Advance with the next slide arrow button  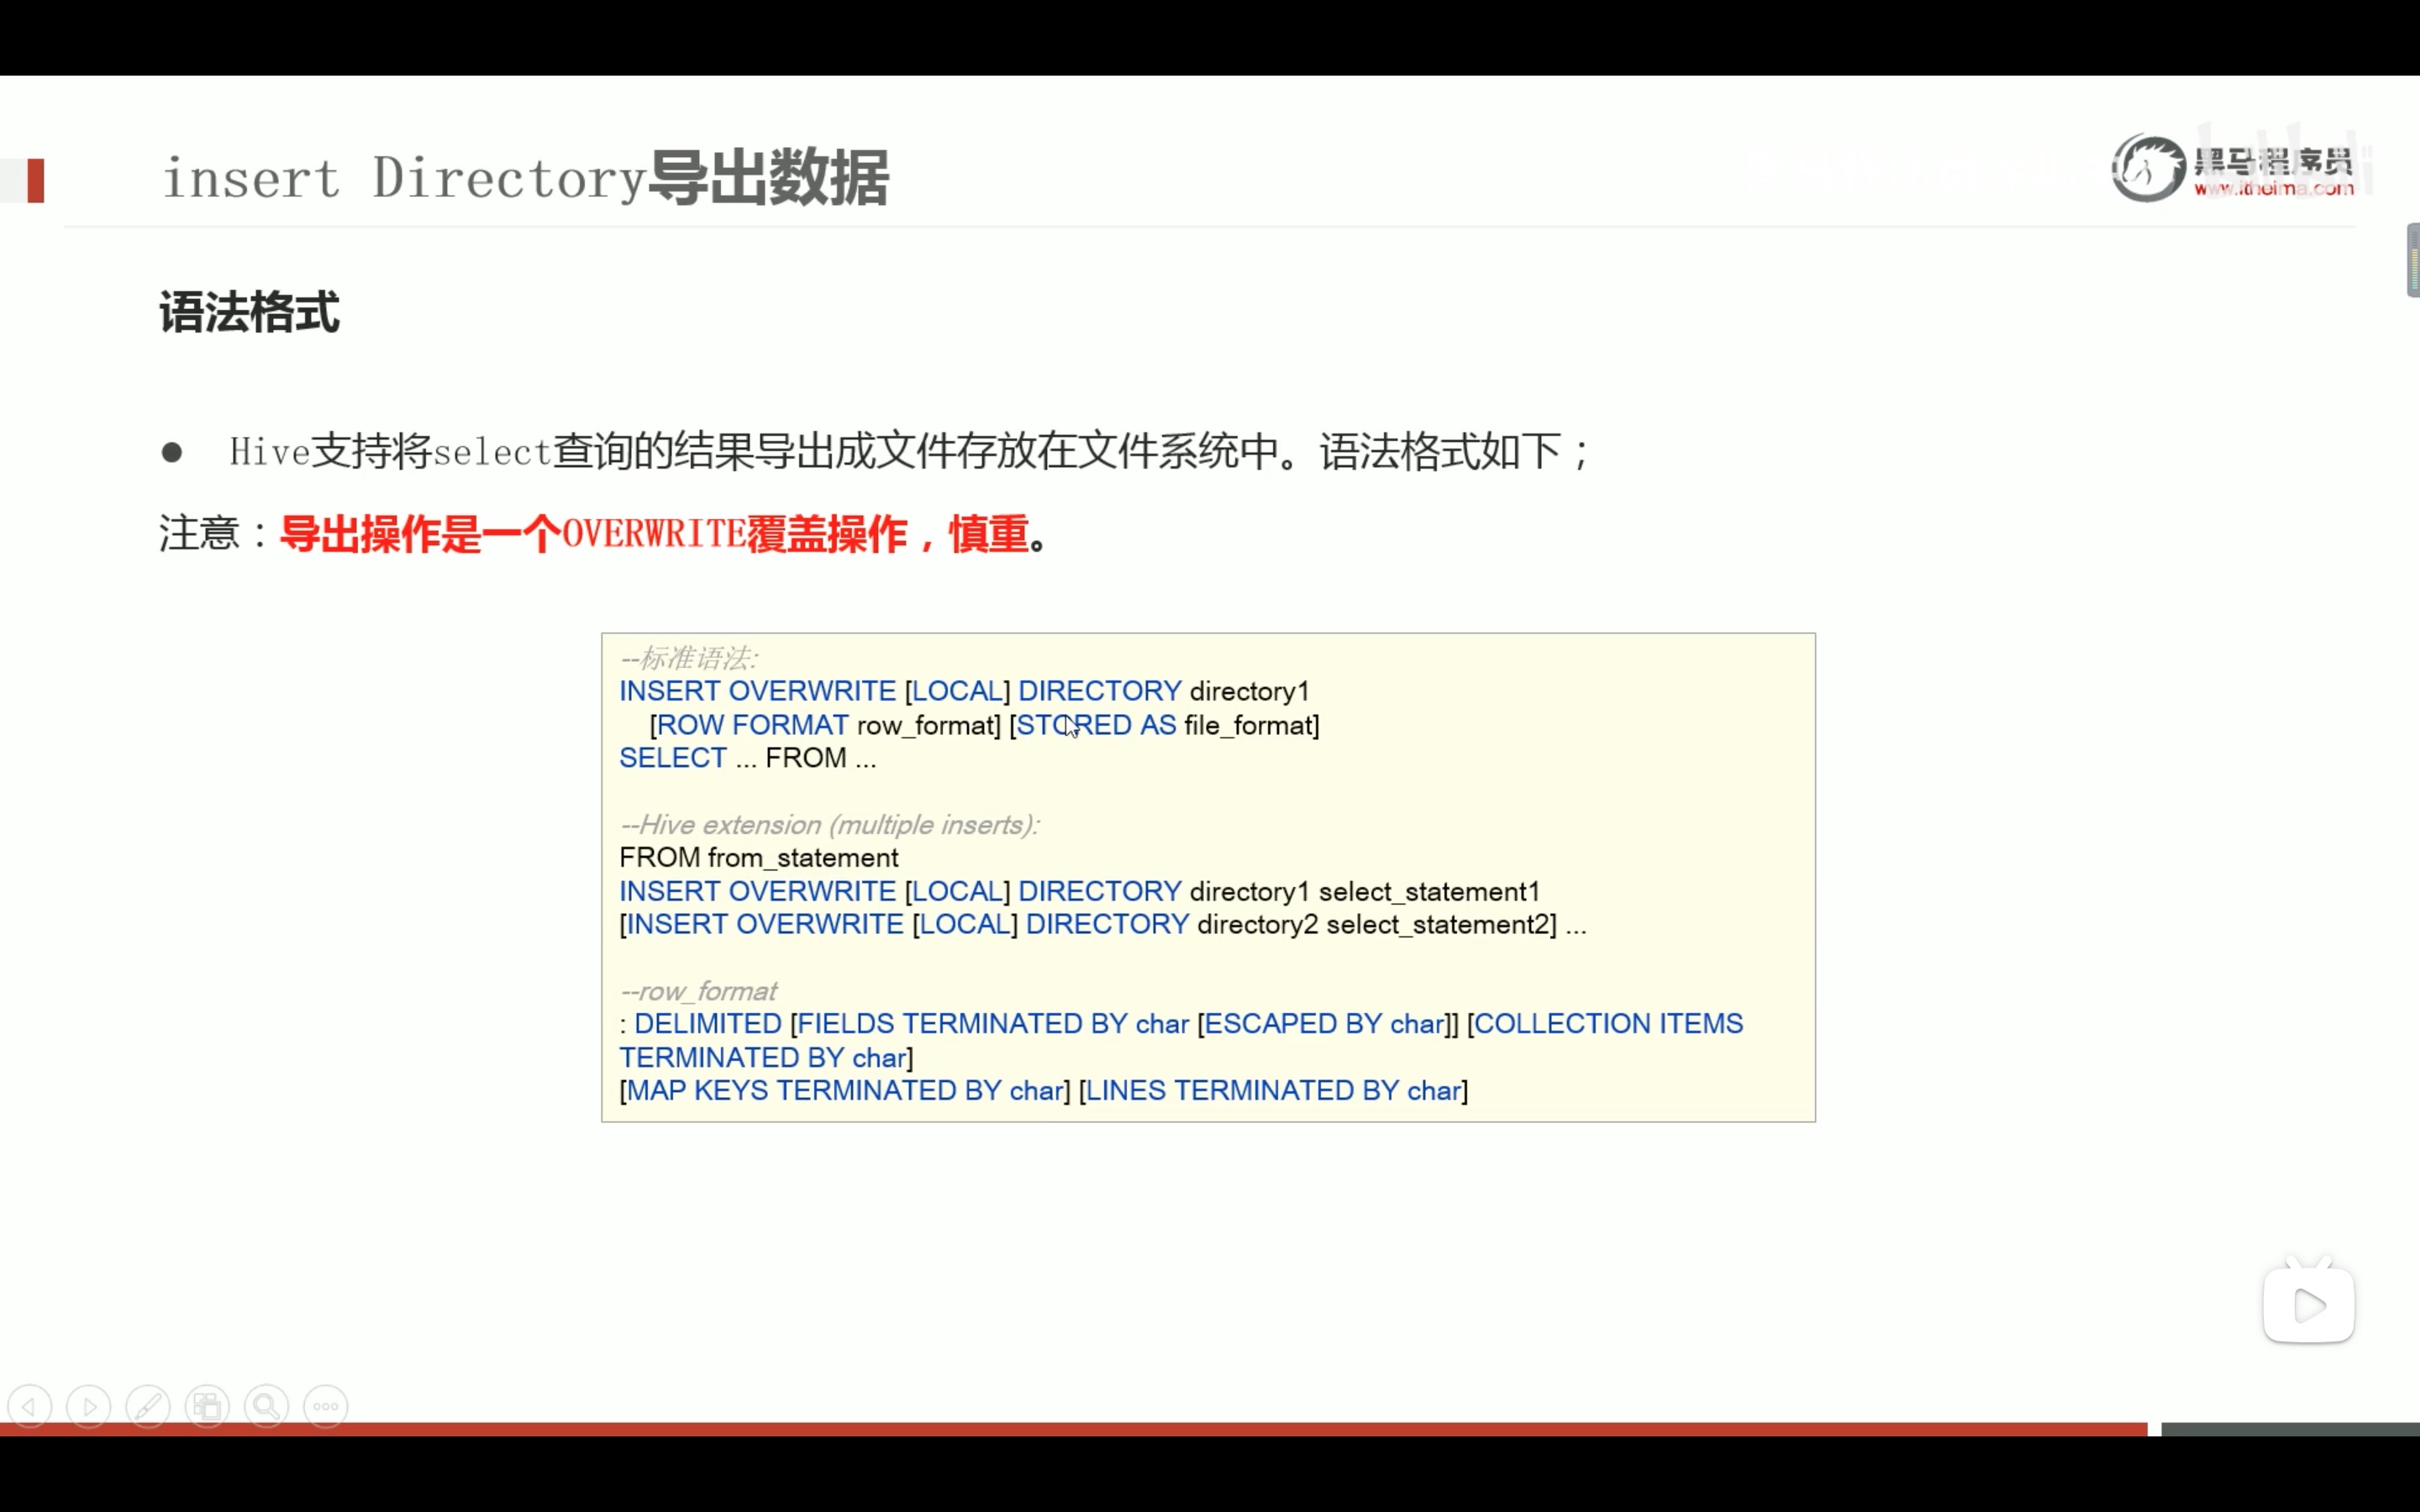pyautogui.click(x=89, y=1407)
